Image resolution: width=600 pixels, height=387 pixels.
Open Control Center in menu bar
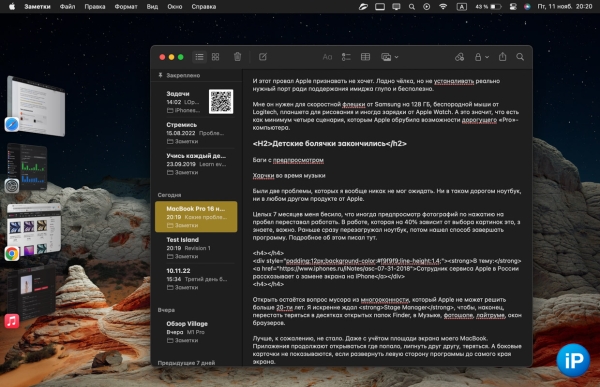(x=513, y=7)
